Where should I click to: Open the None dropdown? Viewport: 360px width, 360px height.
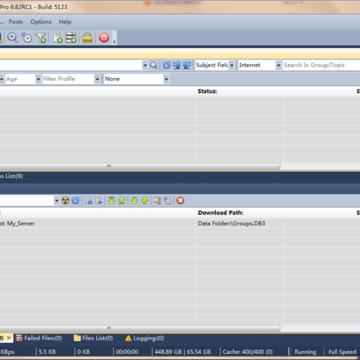point(166,79)
